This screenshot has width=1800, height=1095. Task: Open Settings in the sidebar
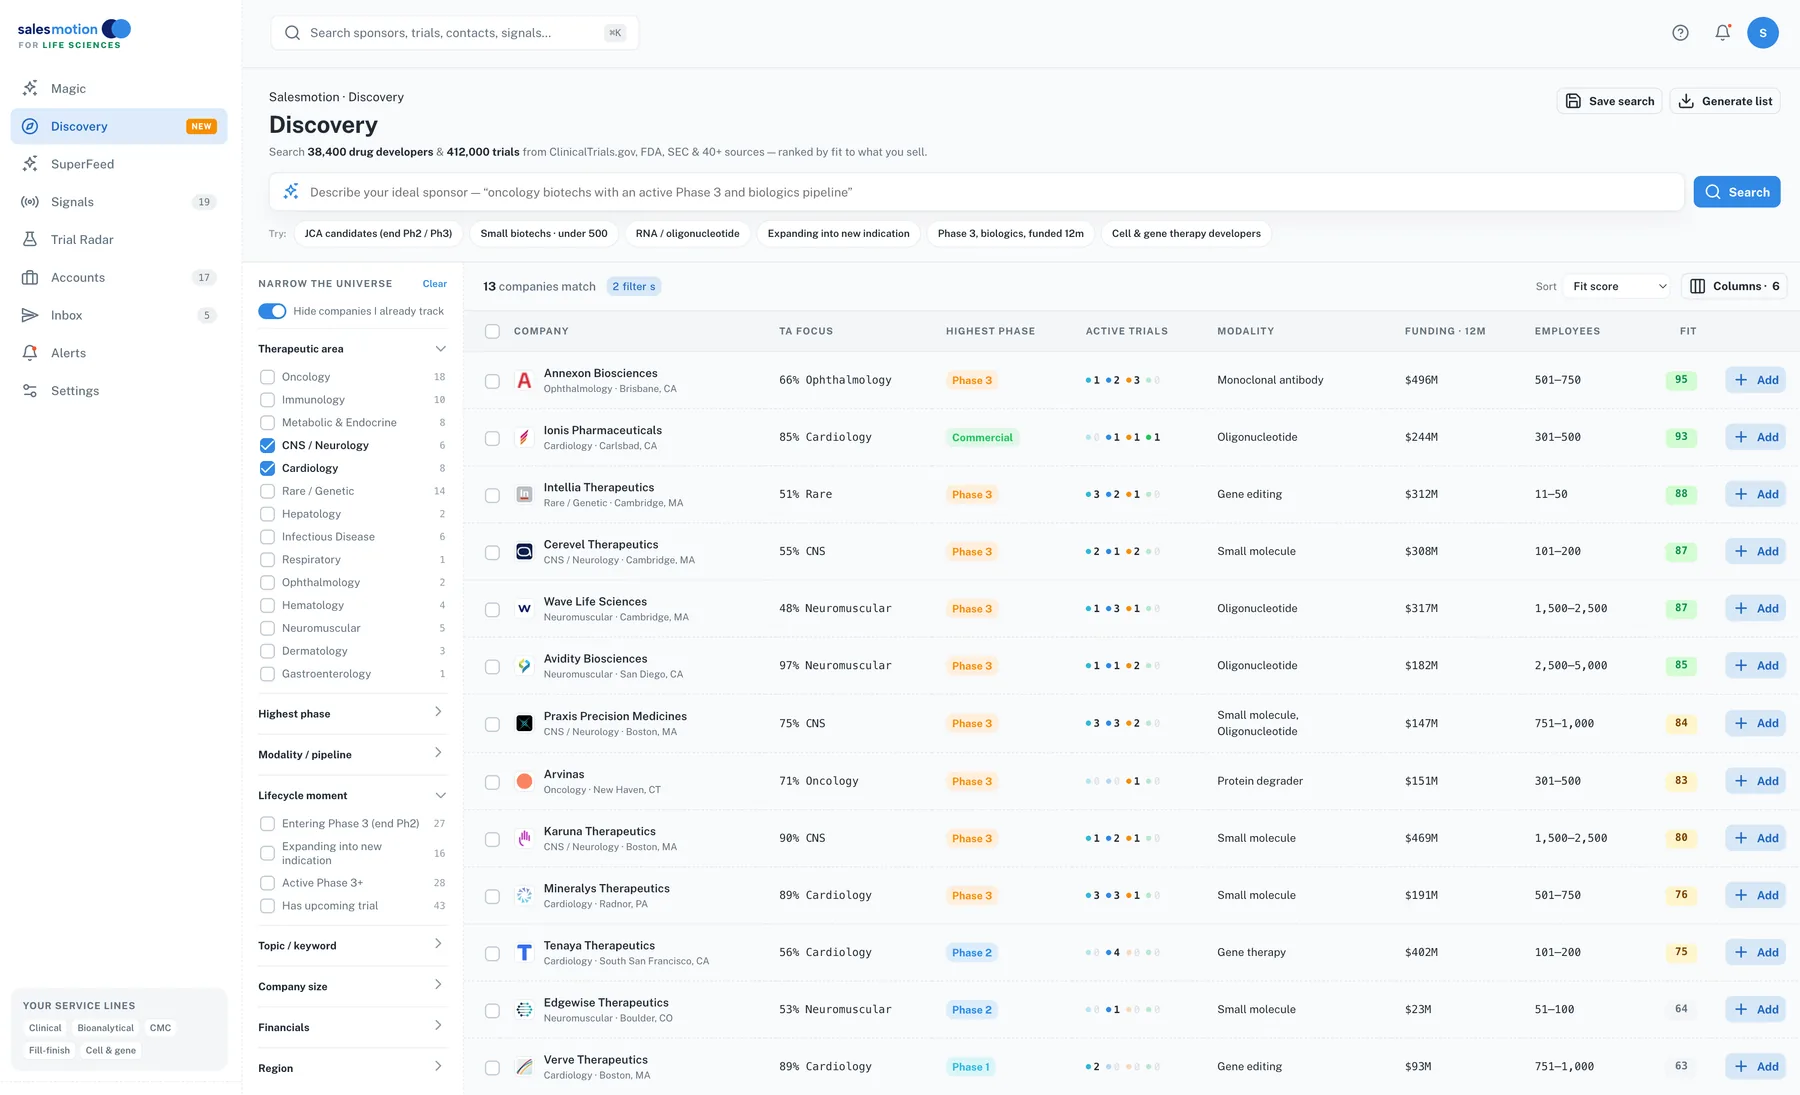point(119,391)
